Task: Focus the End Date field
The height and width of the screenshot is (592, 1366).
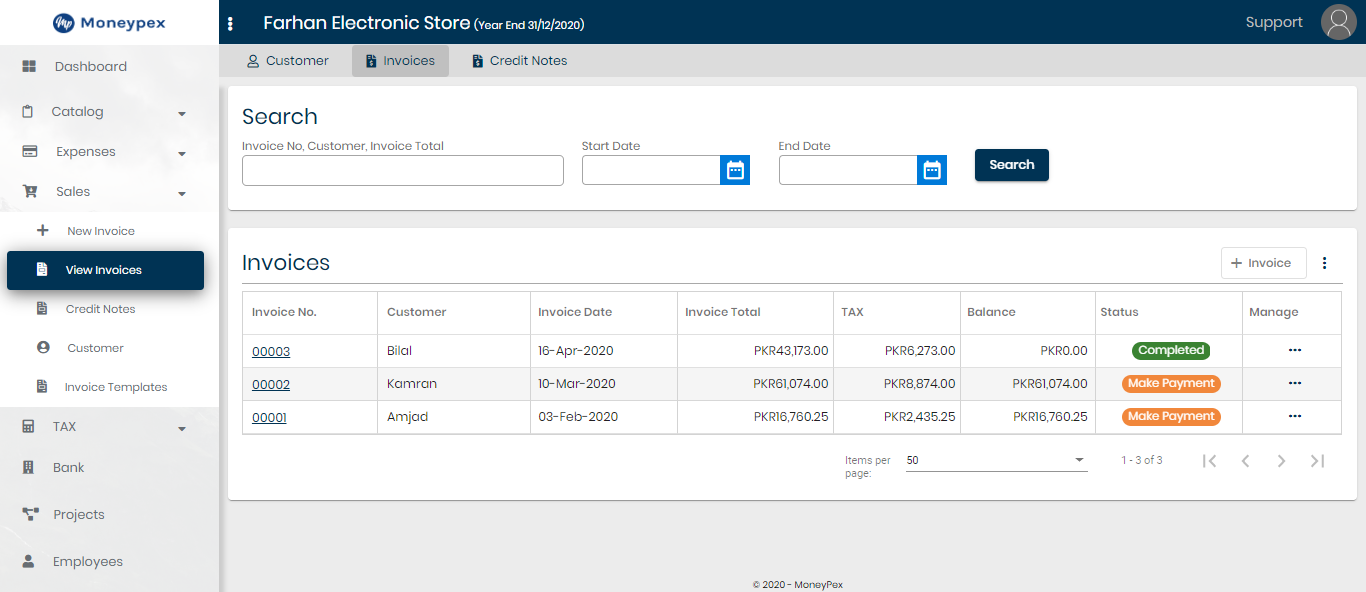Action: (x=848, y=170)
